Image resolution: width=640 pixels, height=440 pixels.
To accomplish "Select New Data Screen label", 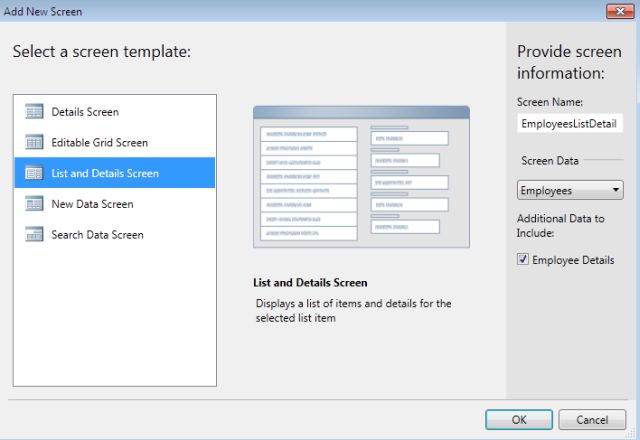I will (92, 204).
